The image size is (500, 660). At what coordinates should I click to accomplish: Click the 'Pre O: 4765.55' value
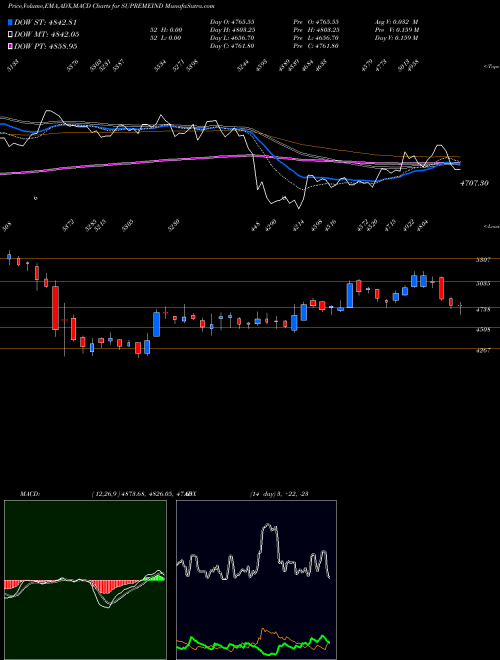click(317, 22)
